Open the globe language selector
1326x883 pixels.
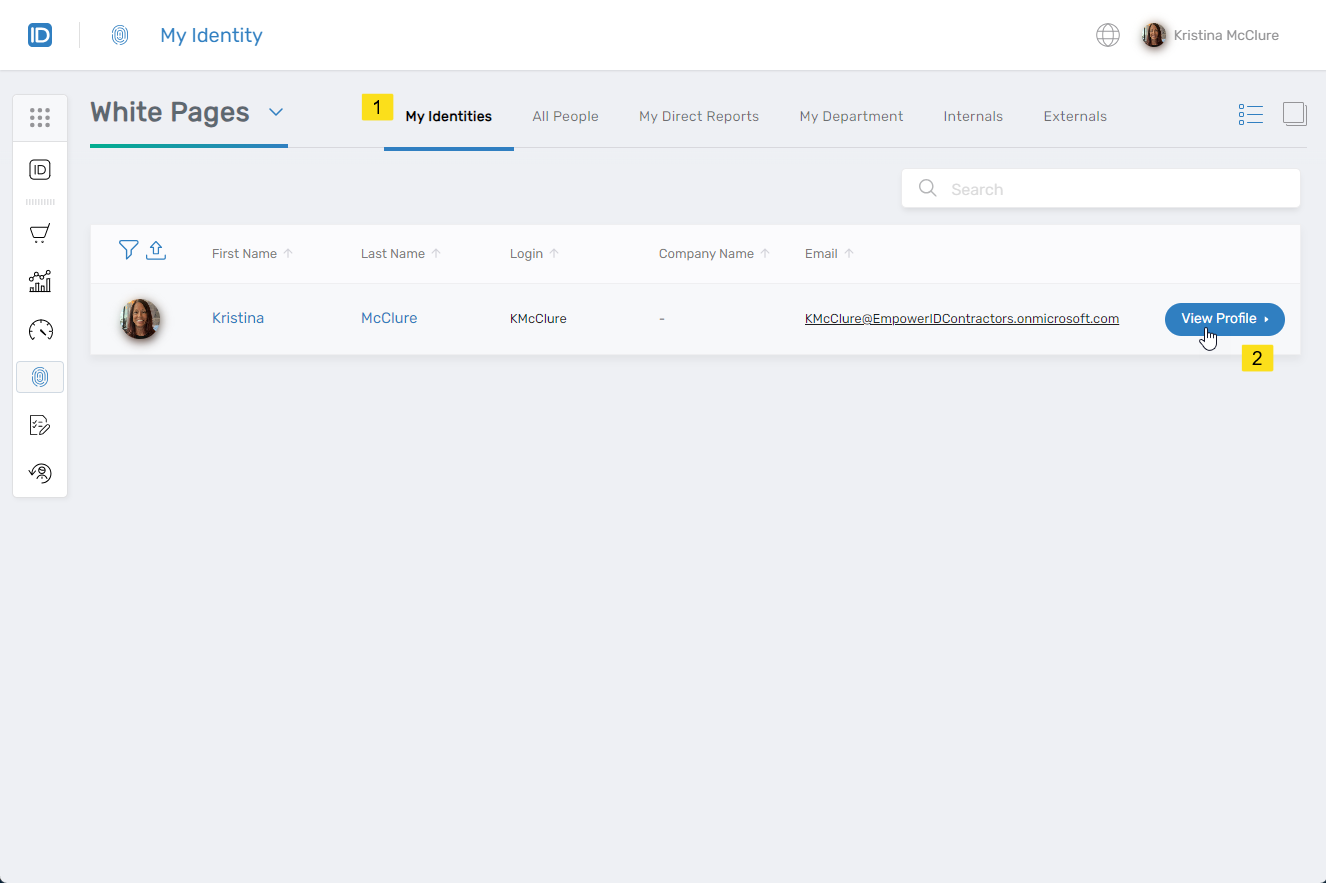coord(1107,35)
